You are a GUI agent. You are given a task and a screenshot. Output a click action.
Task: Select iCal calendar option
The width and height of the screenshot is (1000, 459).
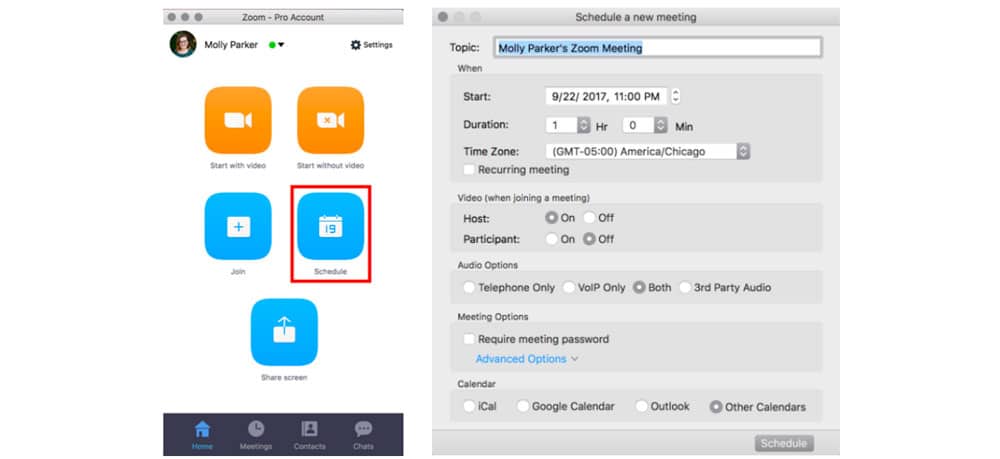[x=469, y=406]
